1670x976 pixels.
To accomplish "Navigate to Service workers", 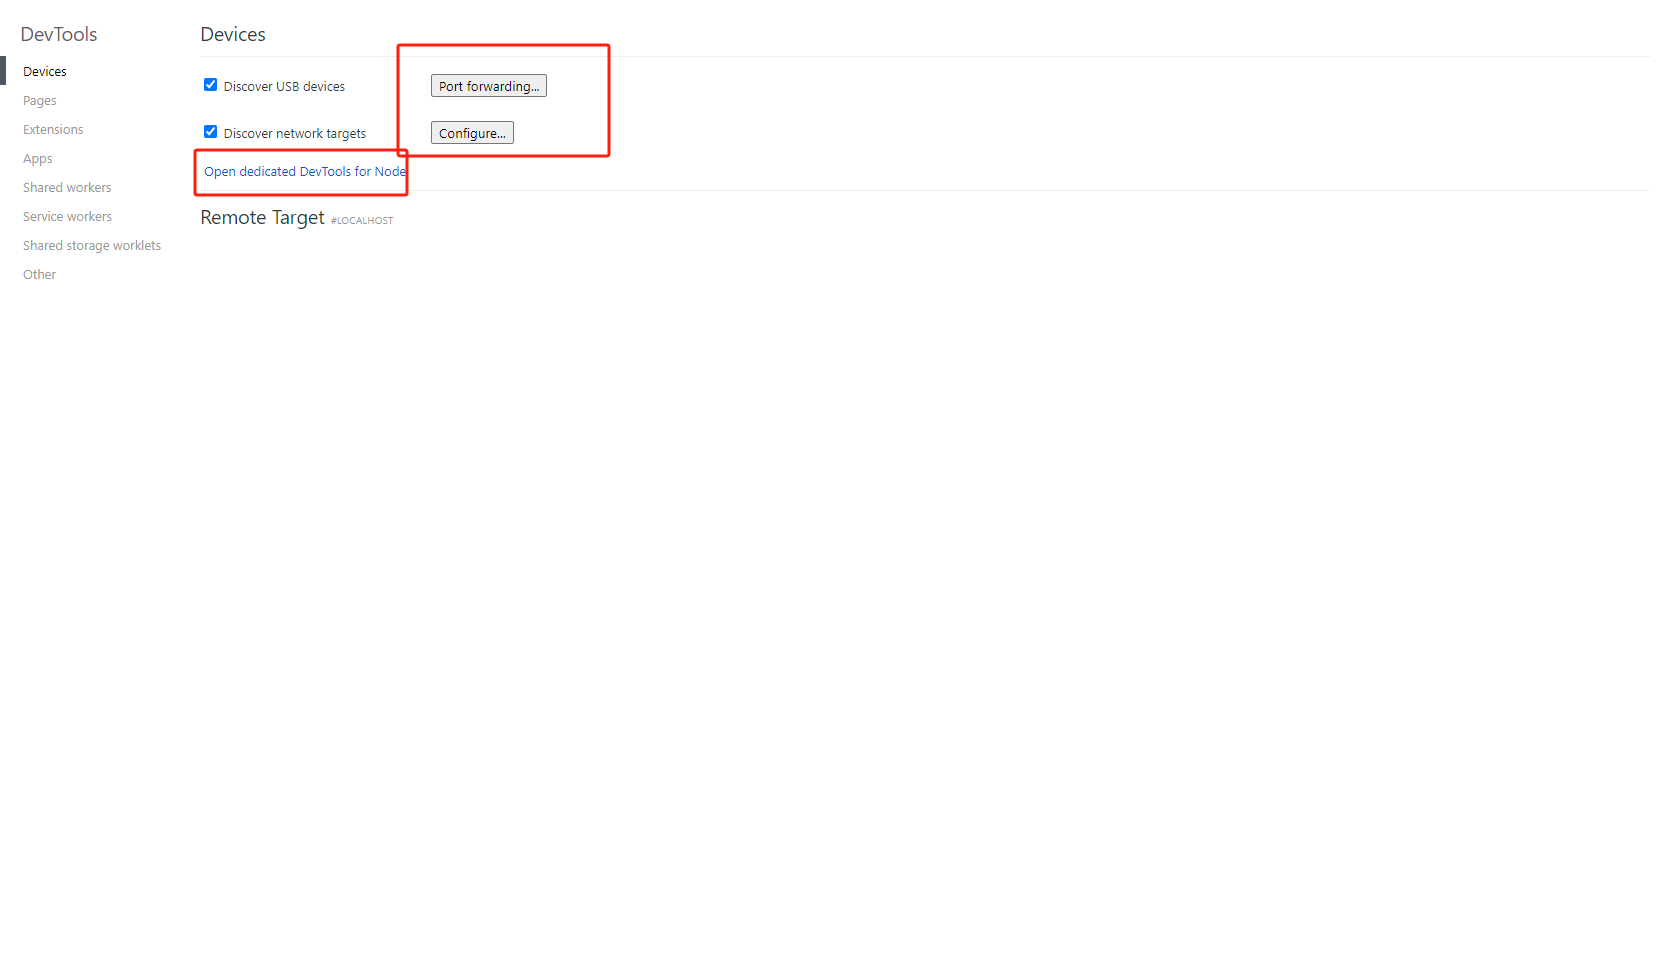I will click(x=67, y=217).
